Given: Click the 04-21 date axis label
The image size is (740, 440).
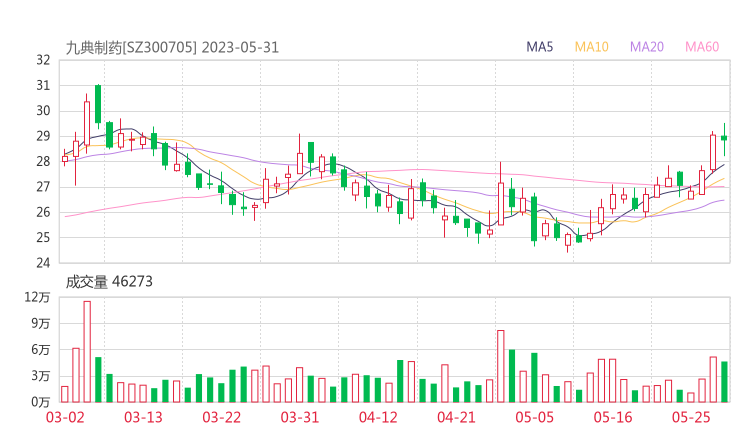Looking at the screenshot, I should (x=456, y=417).
